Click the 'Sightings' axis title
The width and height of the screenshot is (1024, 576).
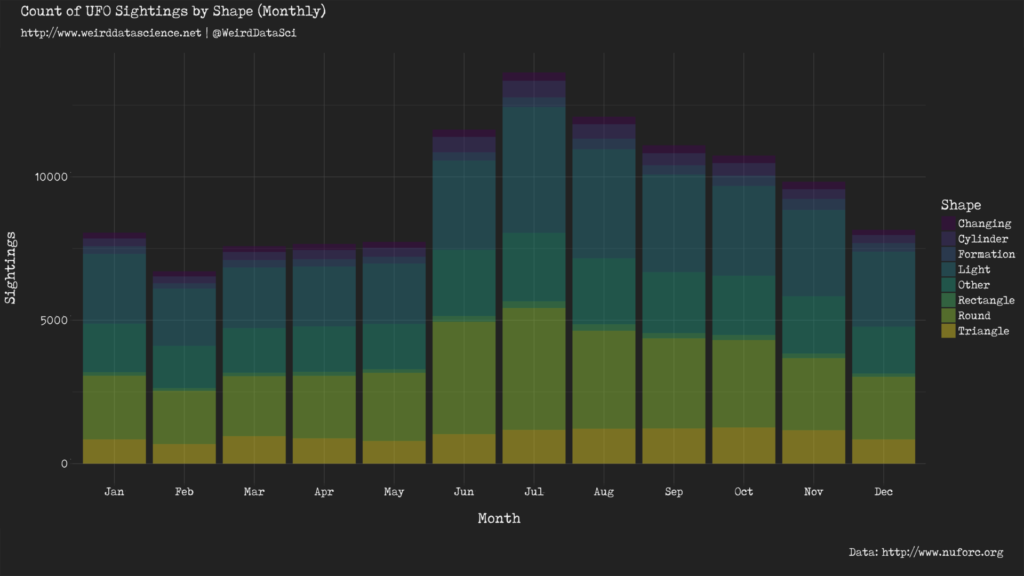pyautogui.click(x=10, y=268)
